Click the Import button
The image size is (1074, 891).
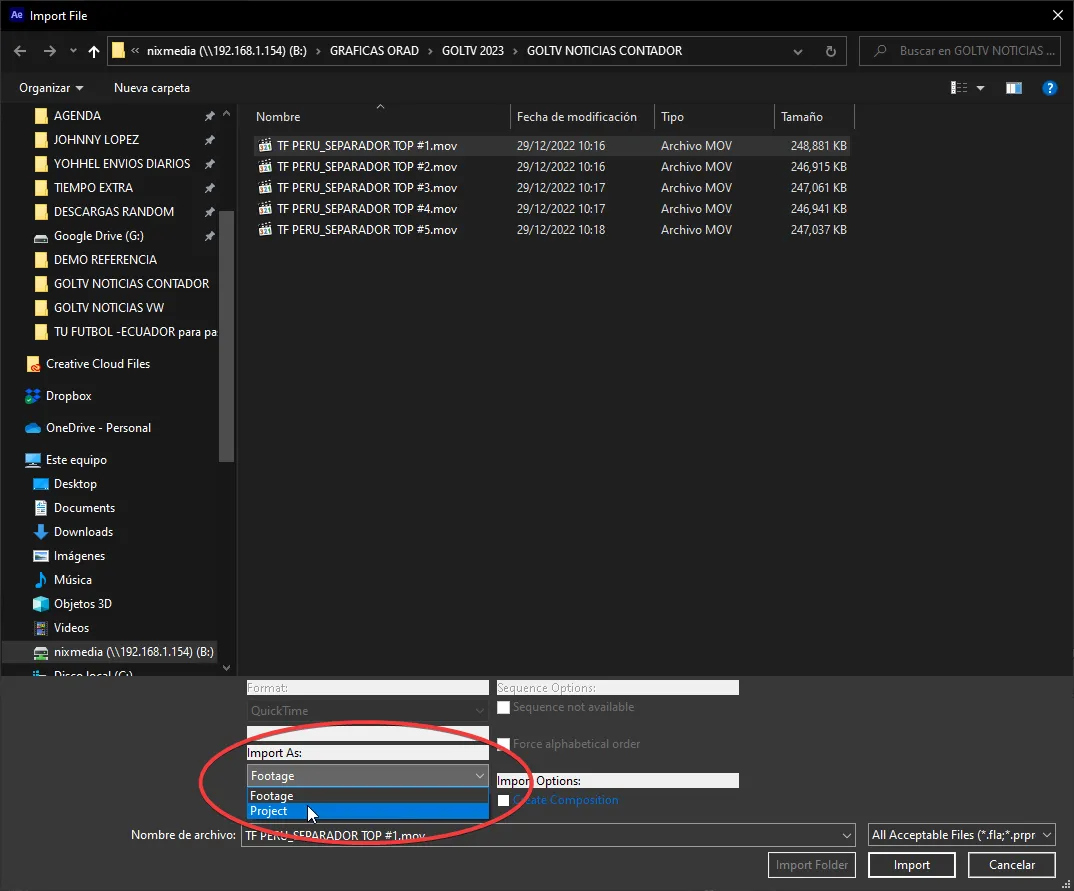click(x=911, y=864)
